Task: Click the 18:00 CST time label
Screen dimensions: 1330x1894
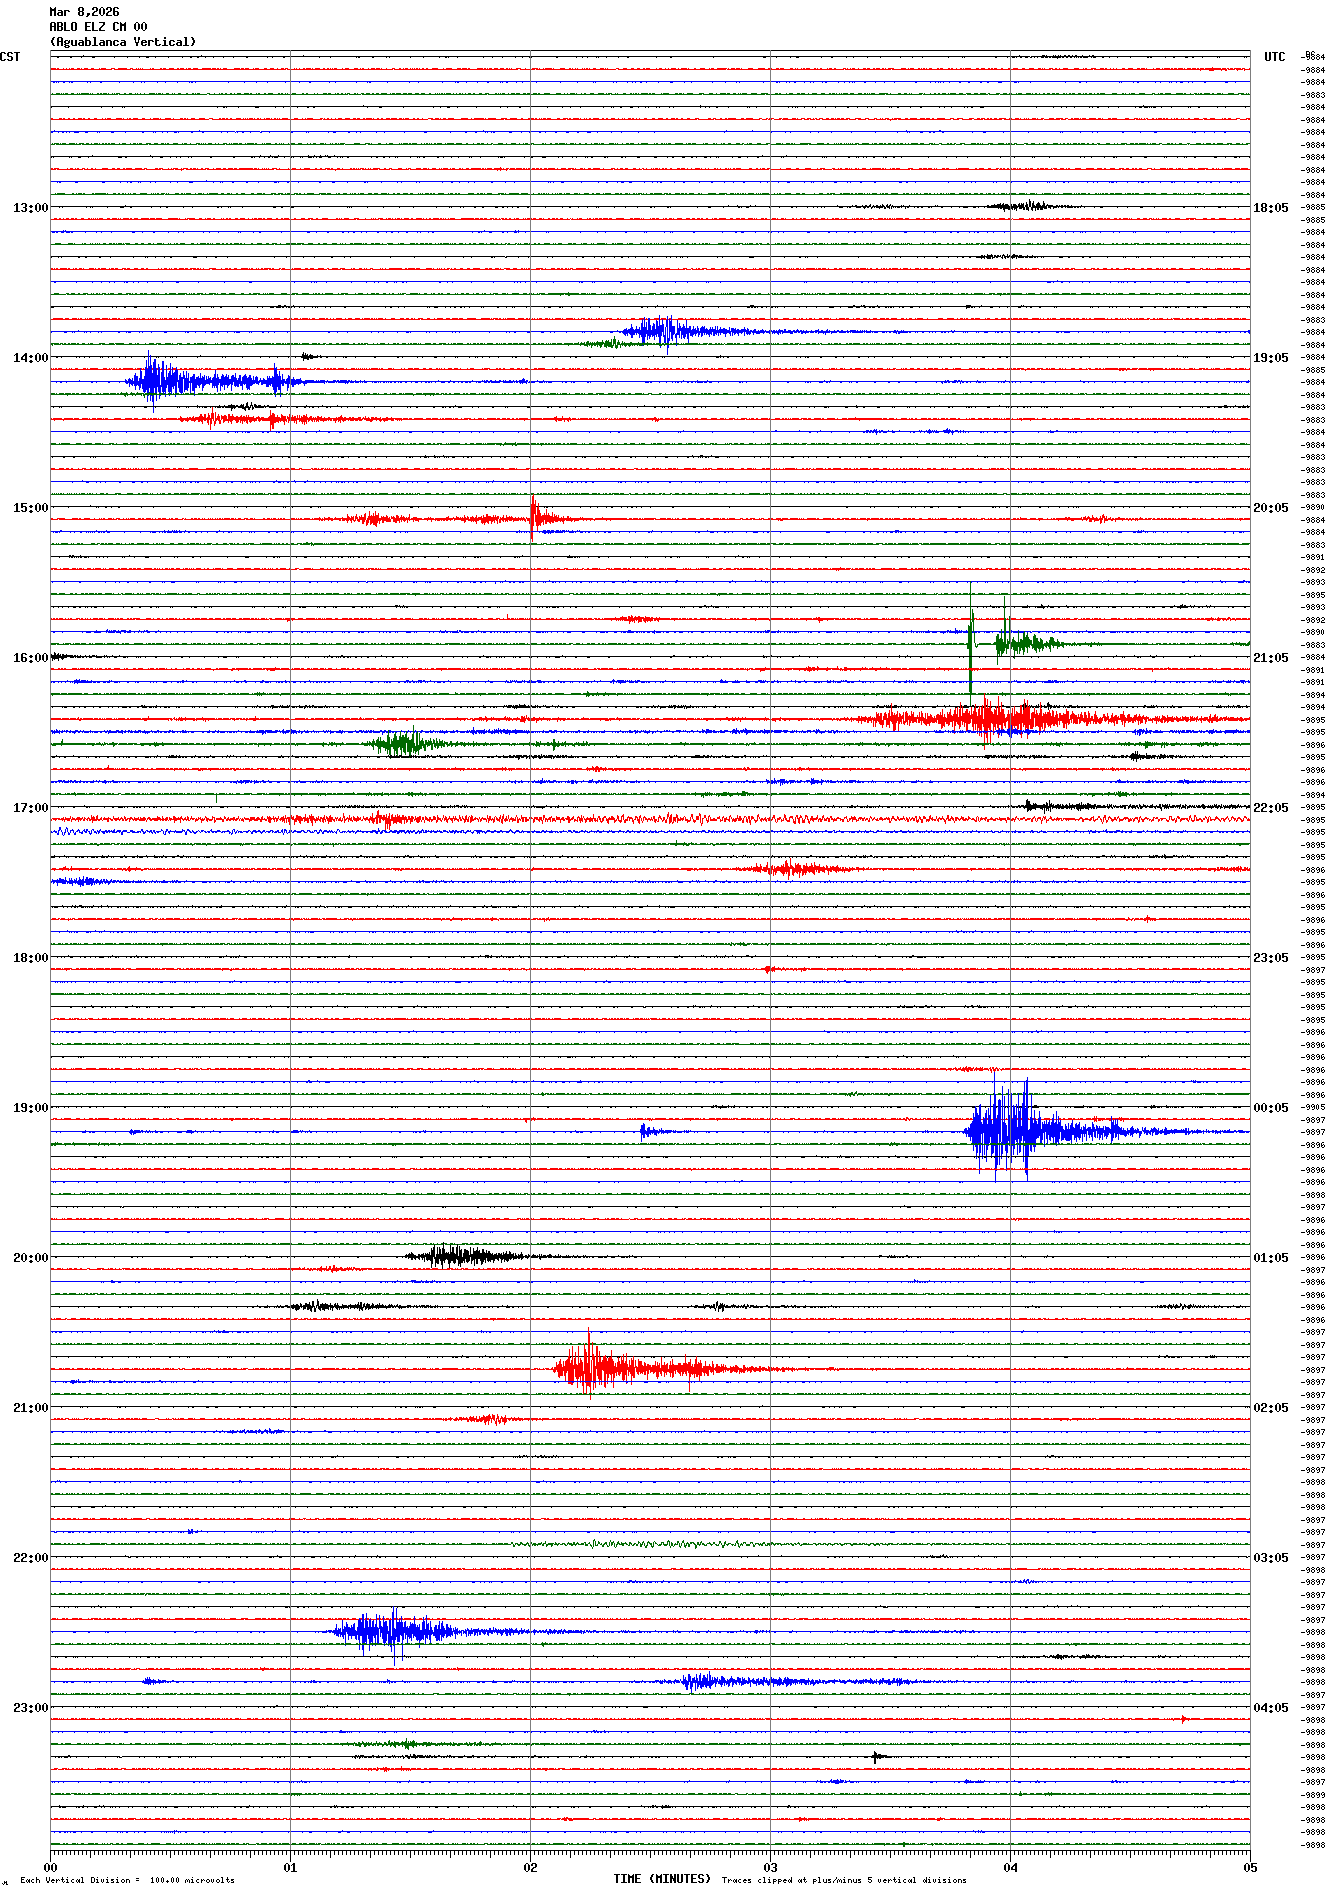Action: [x=30, y=958]
